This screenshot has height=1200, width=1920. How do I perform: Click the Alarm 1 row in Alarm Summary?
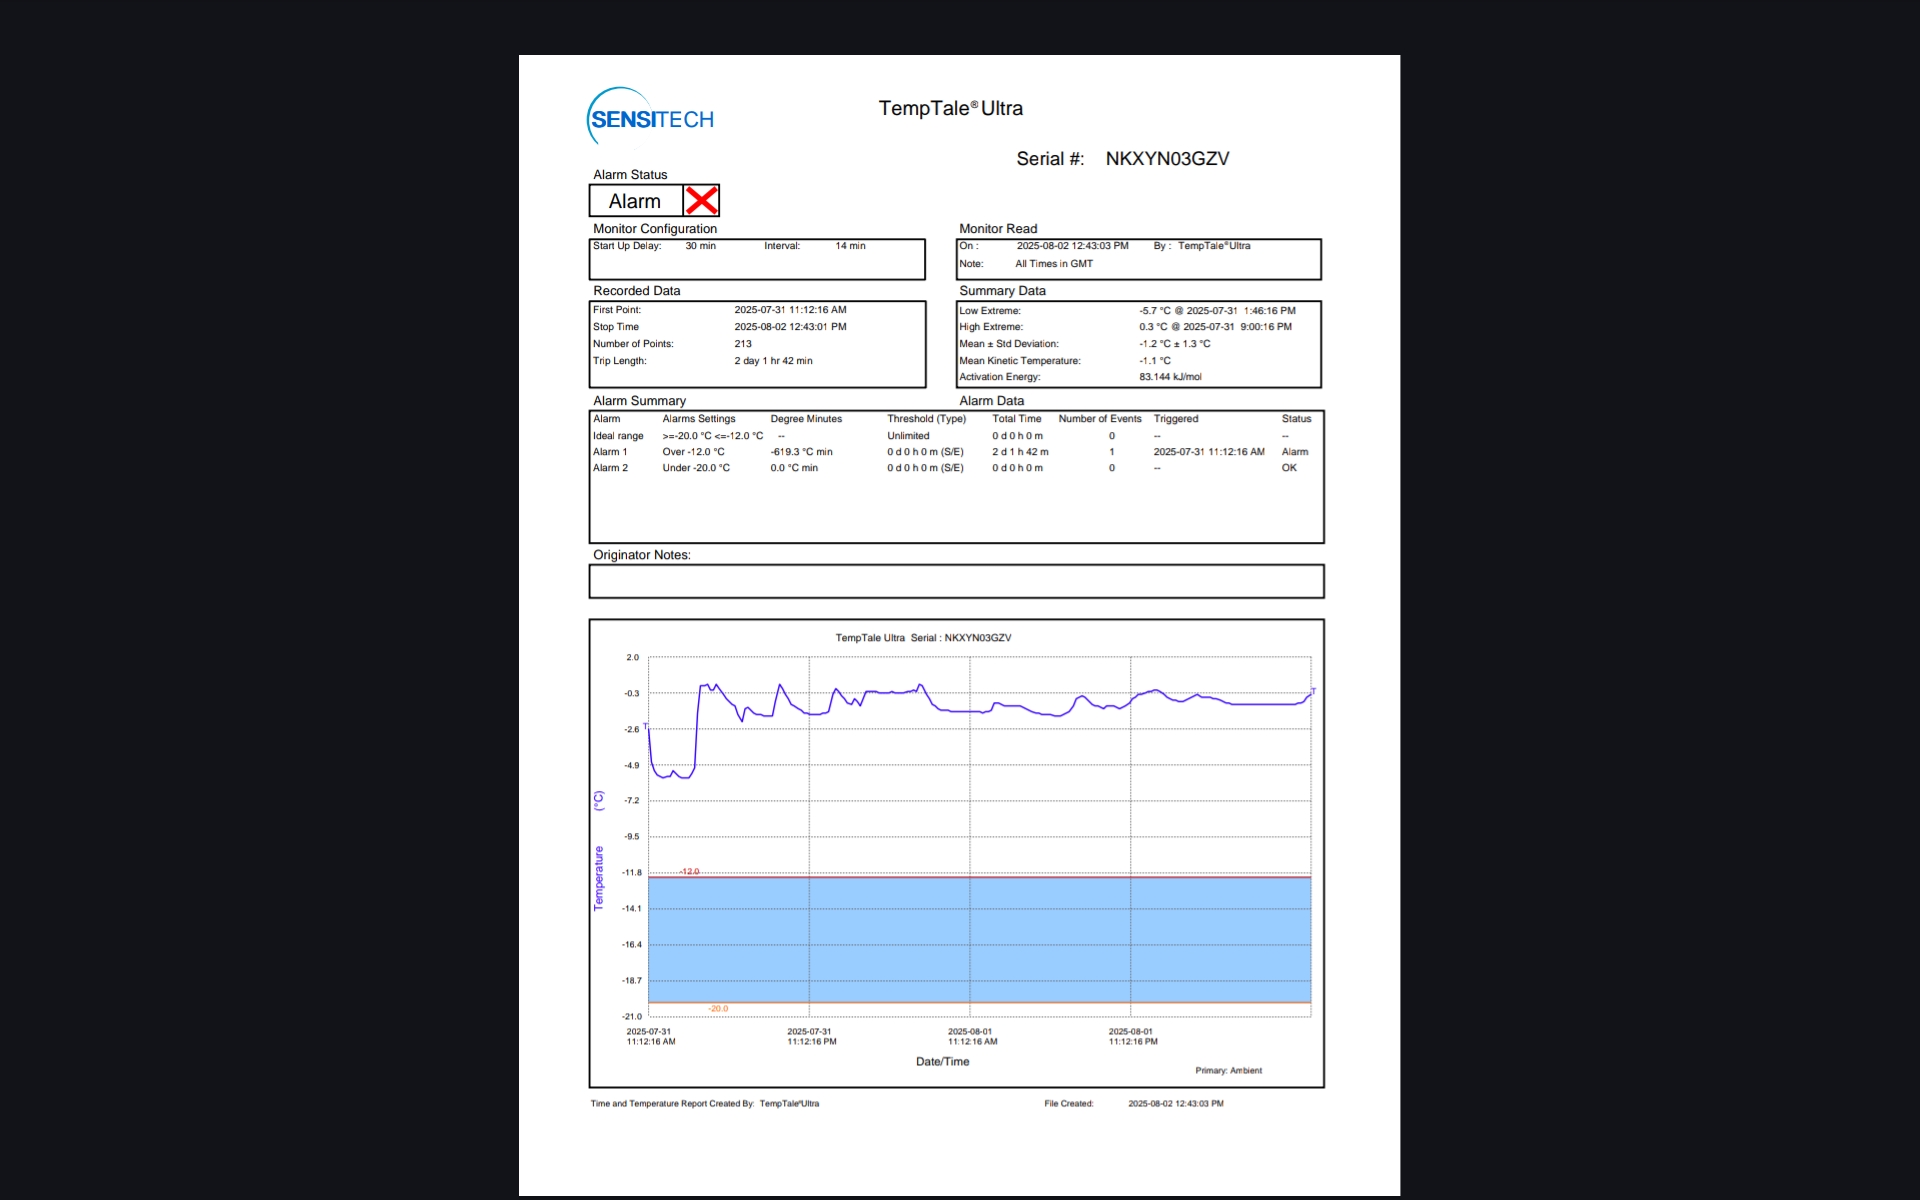[610, 452]
